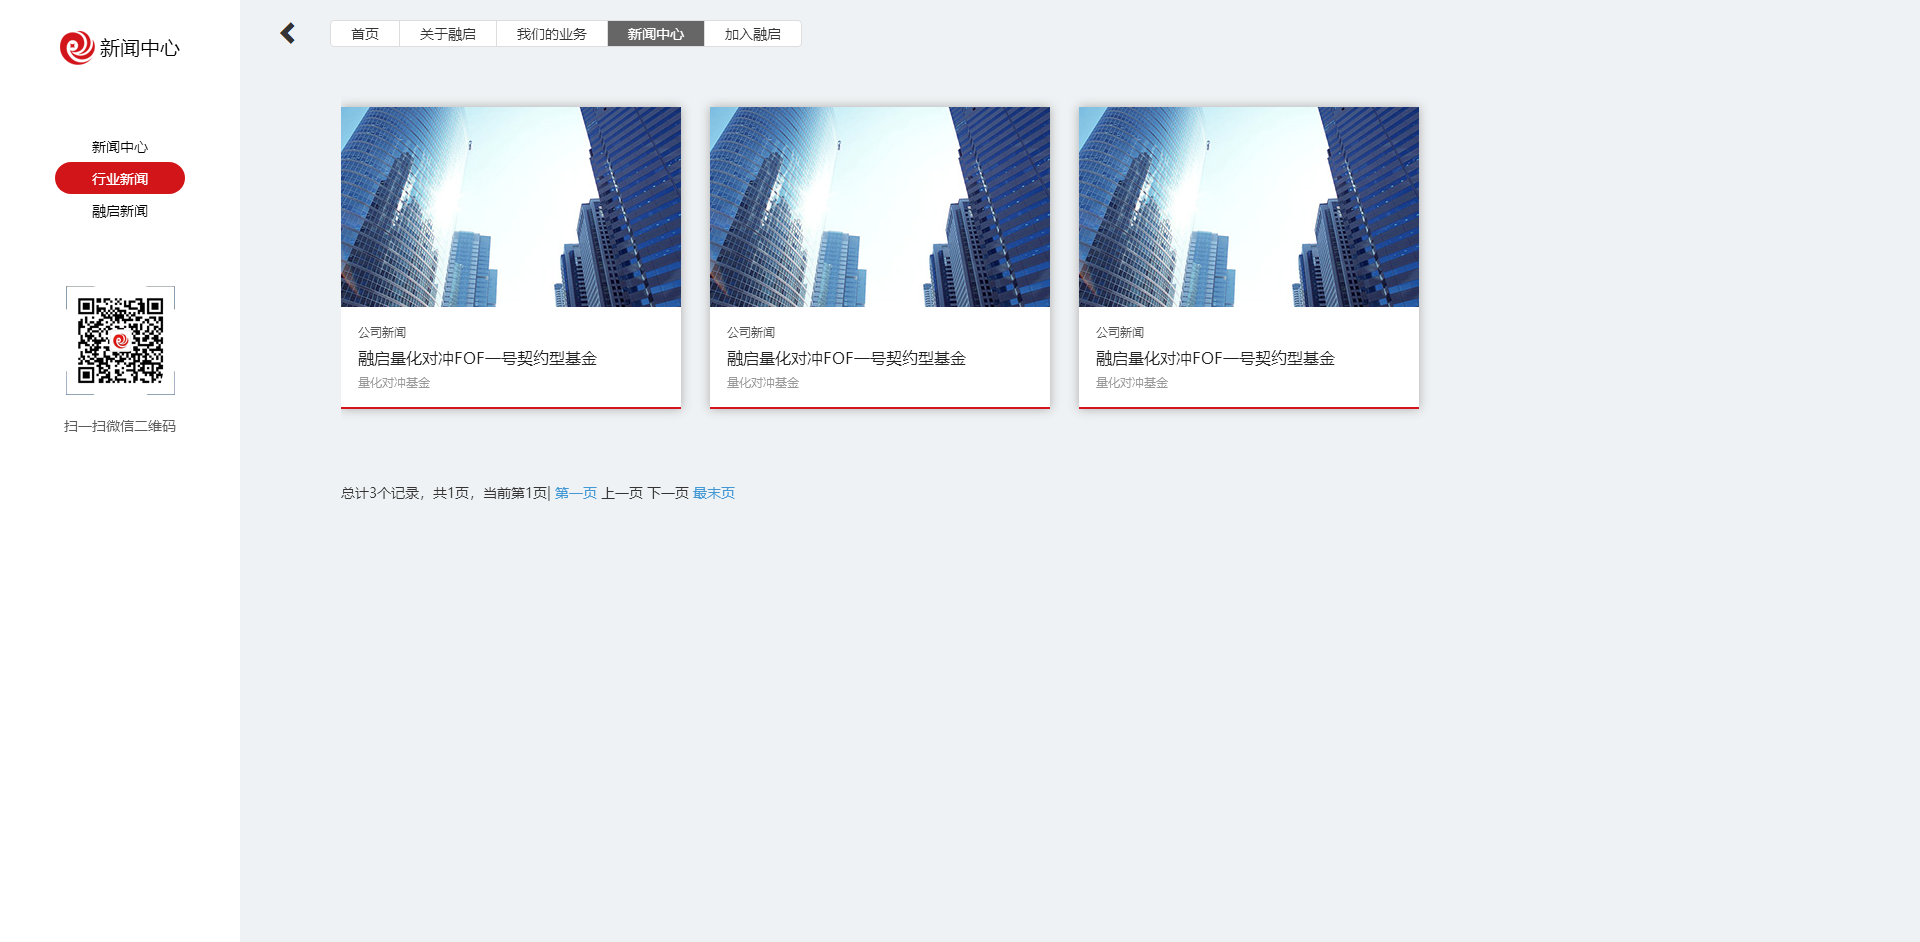Click 新闻中心 in the top navigation bar

[655, 34]
